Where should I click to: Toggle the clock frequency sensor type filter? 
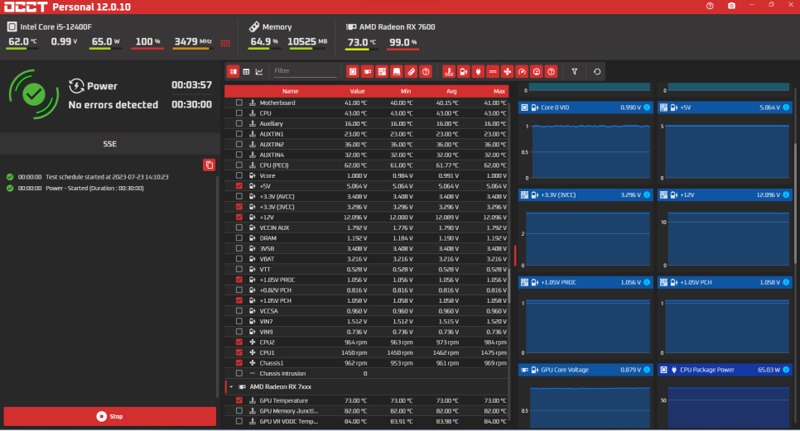point(522,71)
